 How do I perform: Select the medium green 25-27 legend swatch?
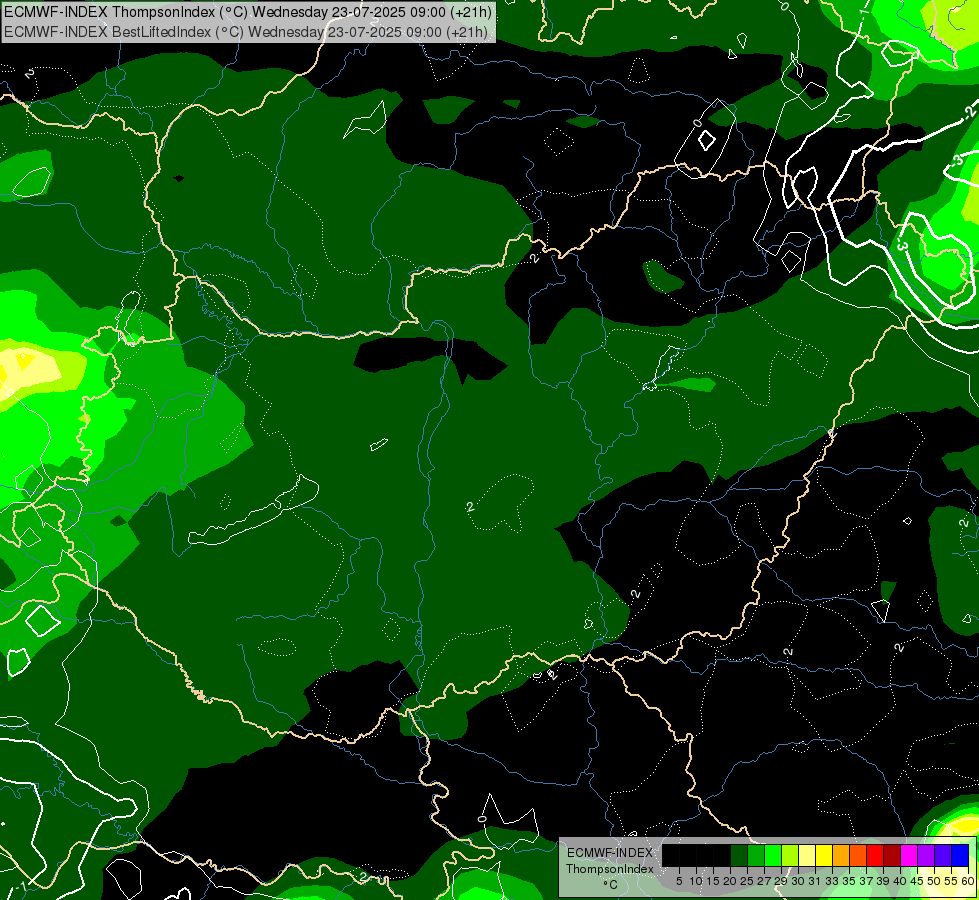756,855
